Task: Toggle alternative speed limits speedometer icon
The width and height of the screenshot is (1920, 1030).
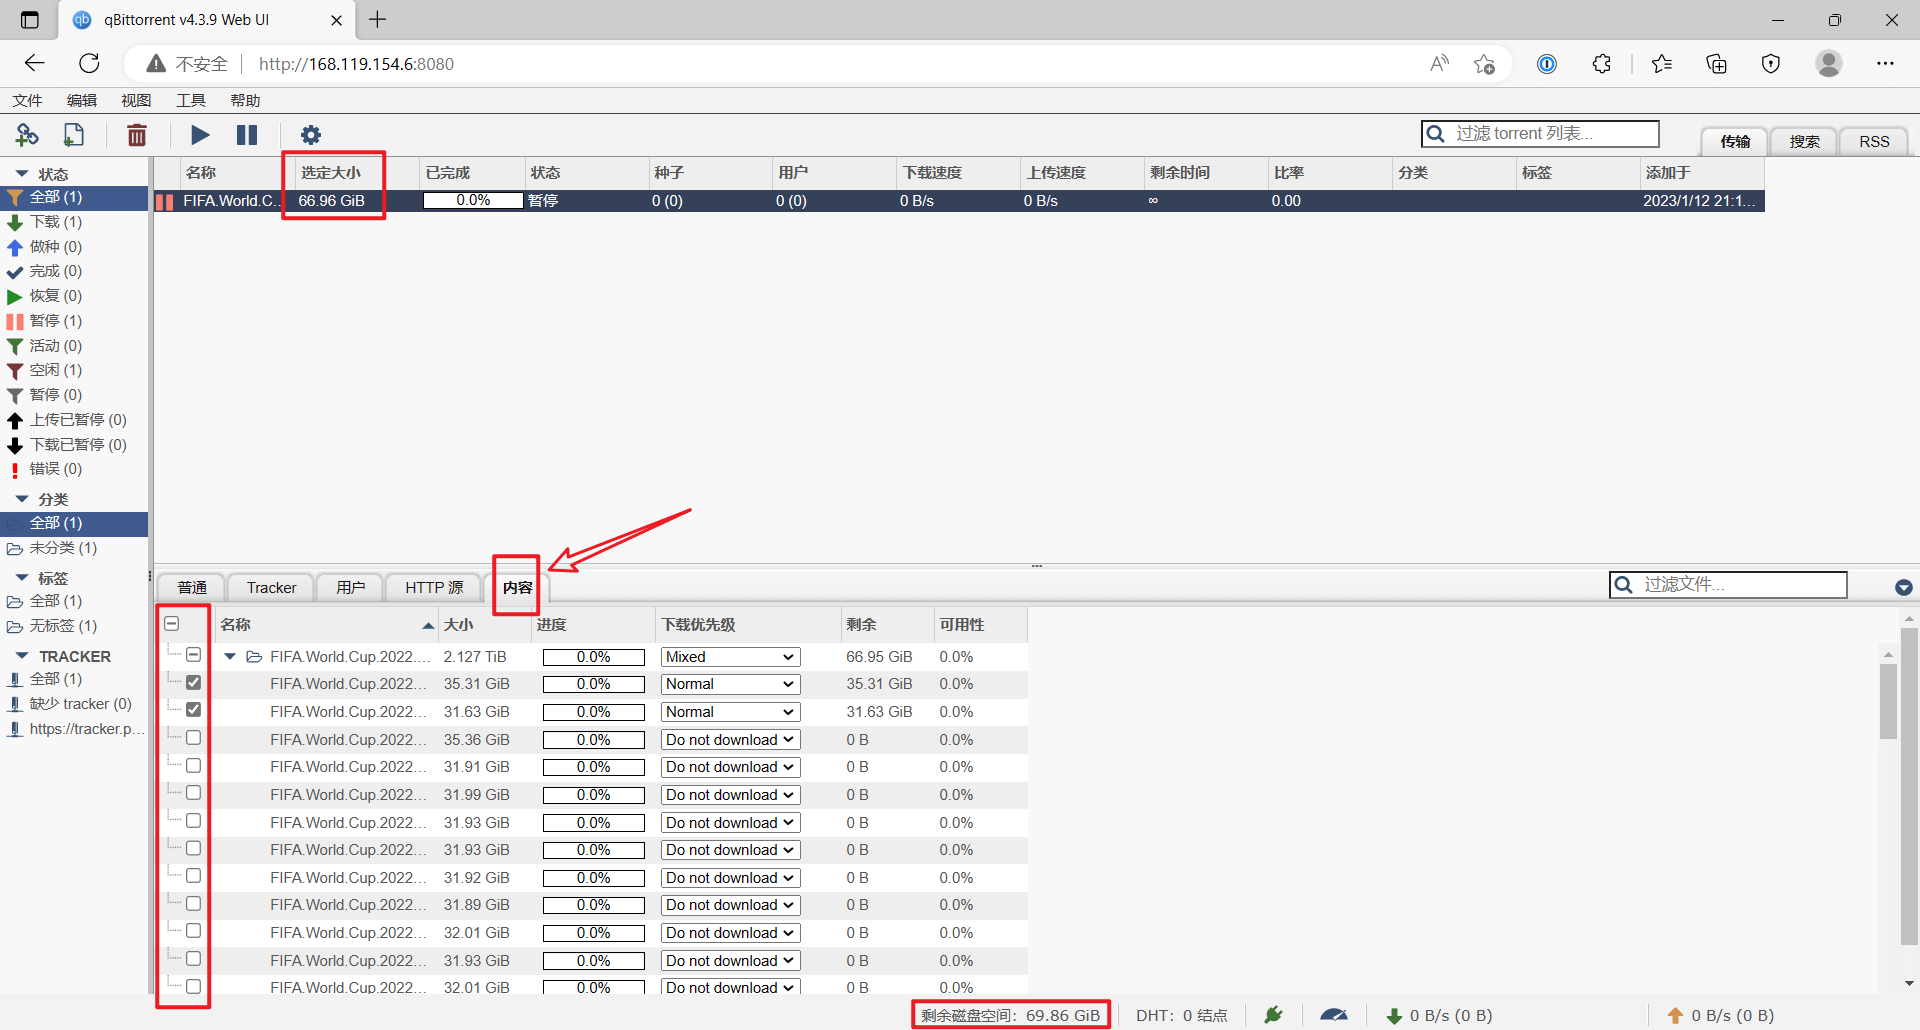Action: [1334, 1015]
